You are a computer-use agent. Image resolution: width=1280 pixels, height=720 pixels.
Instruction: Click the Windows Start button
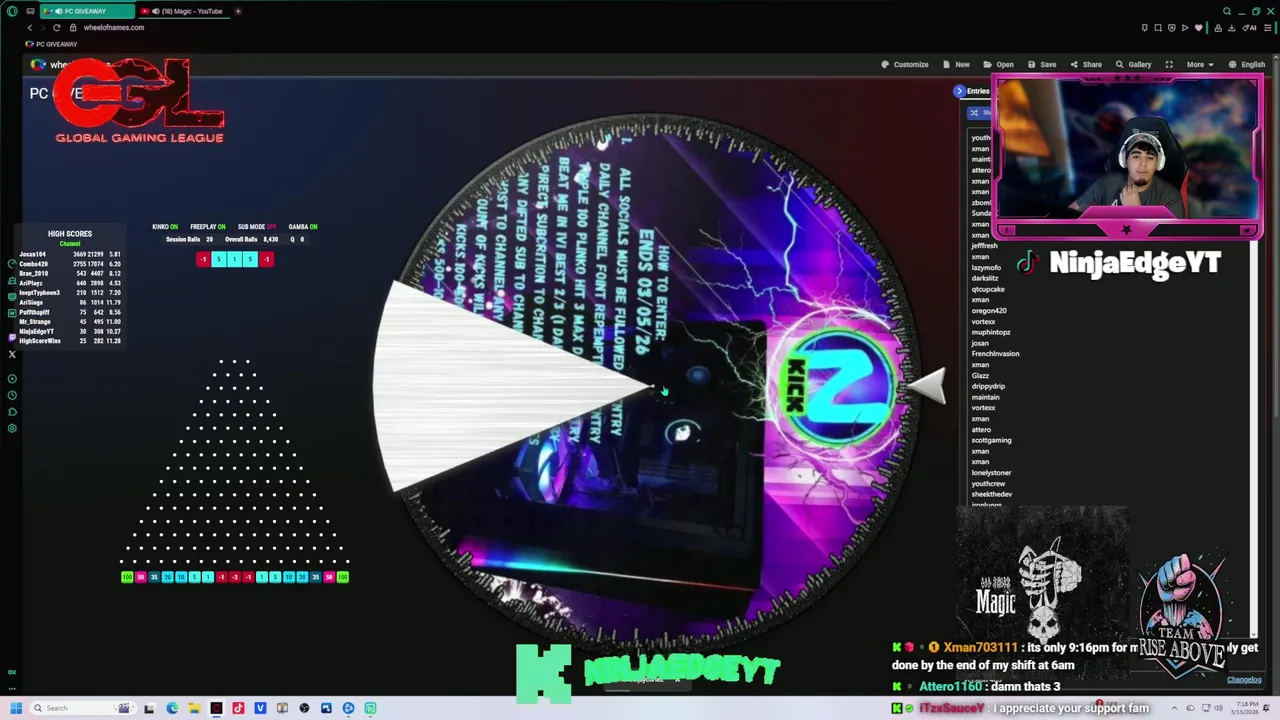tap(16, 708)
